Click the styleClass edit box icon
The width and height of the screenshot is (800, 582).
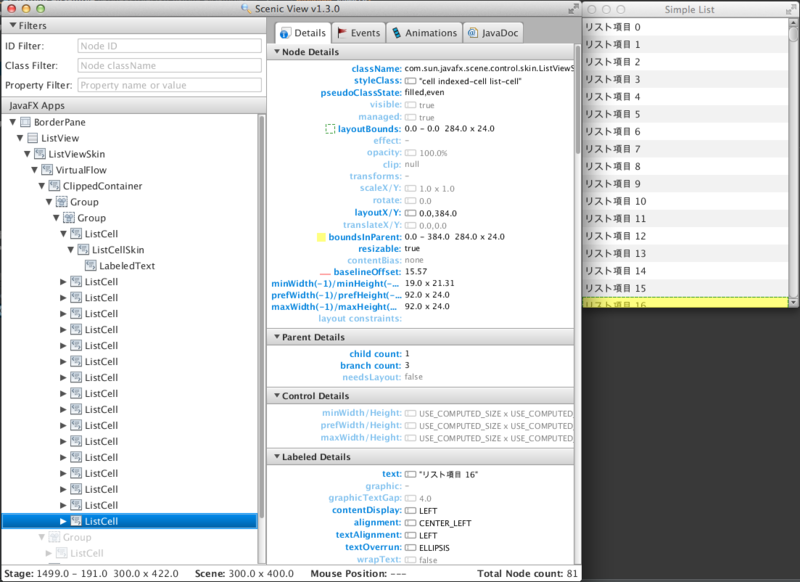click(x=410, y=81)
